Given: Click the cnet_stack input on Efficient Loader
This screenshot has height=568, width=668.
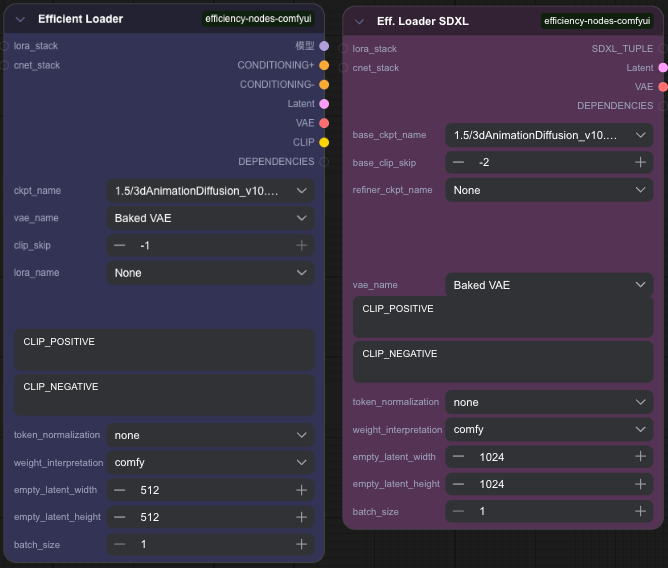Looking at the screenshot, I should (5, 65).
